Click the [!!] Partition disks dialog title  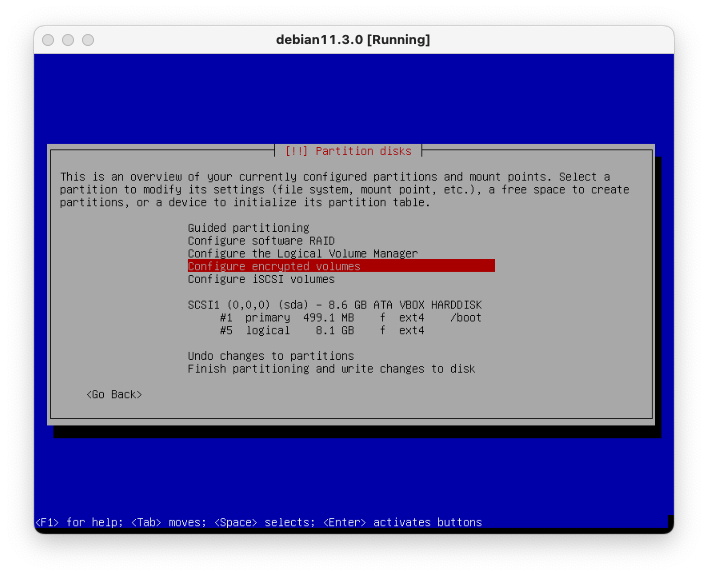(x=348, y=151)
